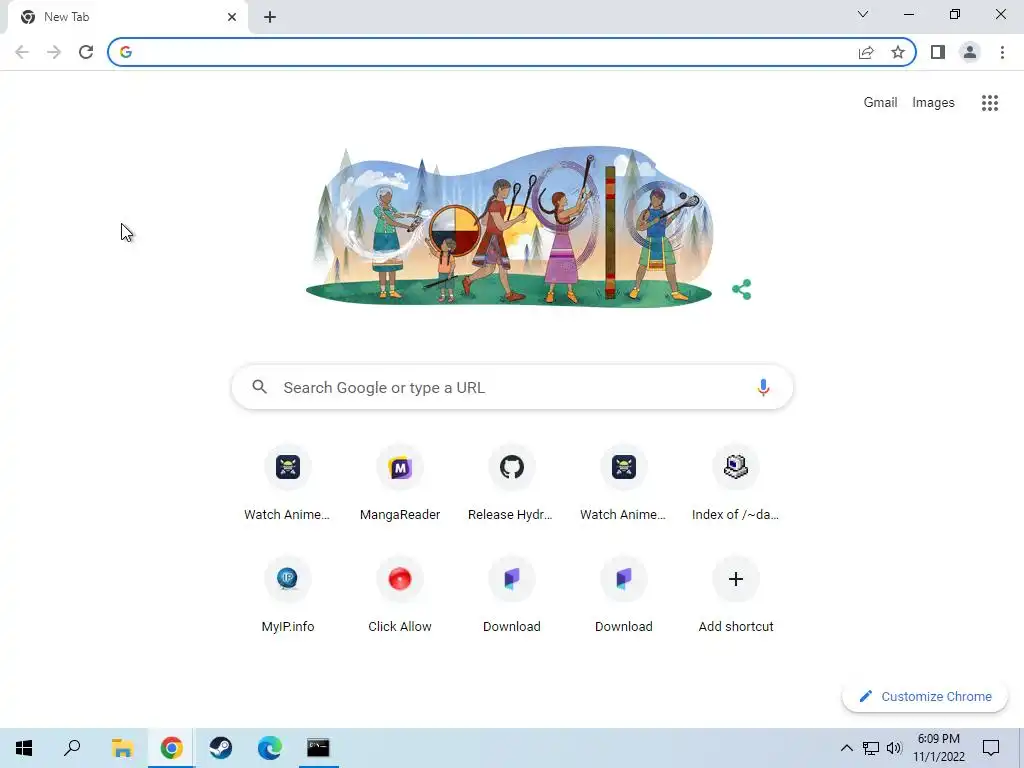Click the Customize Chrome button

(x=925, y=696)
